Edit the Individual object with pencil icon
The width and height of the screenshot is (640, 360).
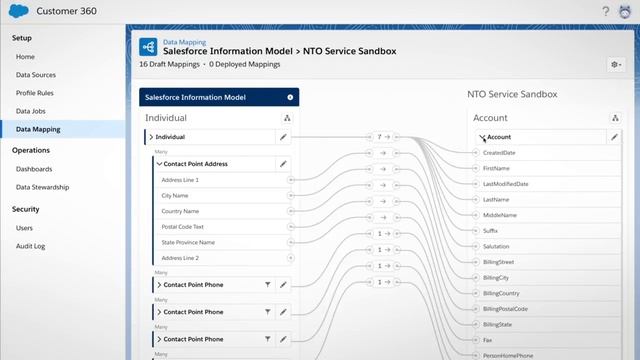(x=283, y=137)
